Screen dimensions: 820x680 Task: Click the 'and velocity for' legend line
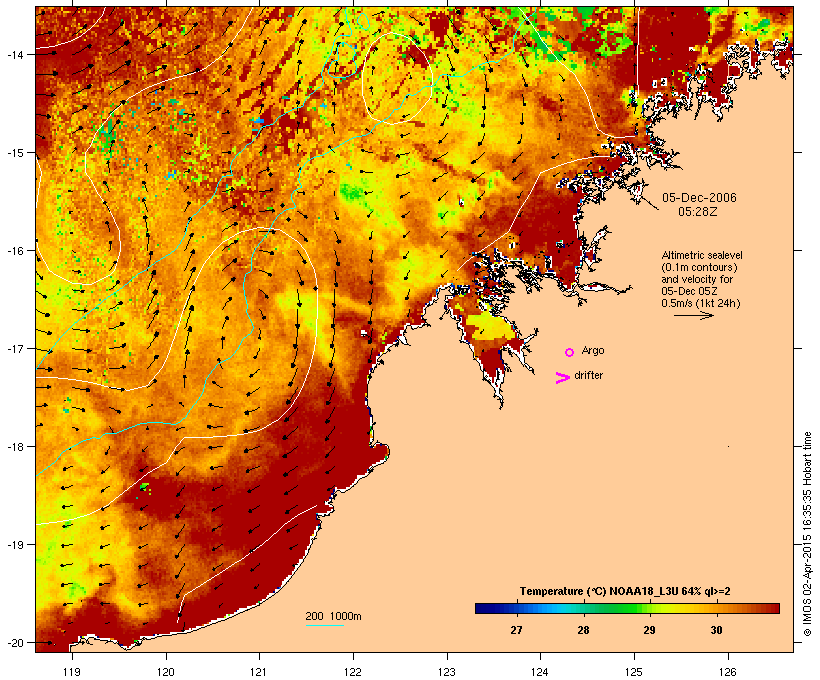tap(697, 279)
